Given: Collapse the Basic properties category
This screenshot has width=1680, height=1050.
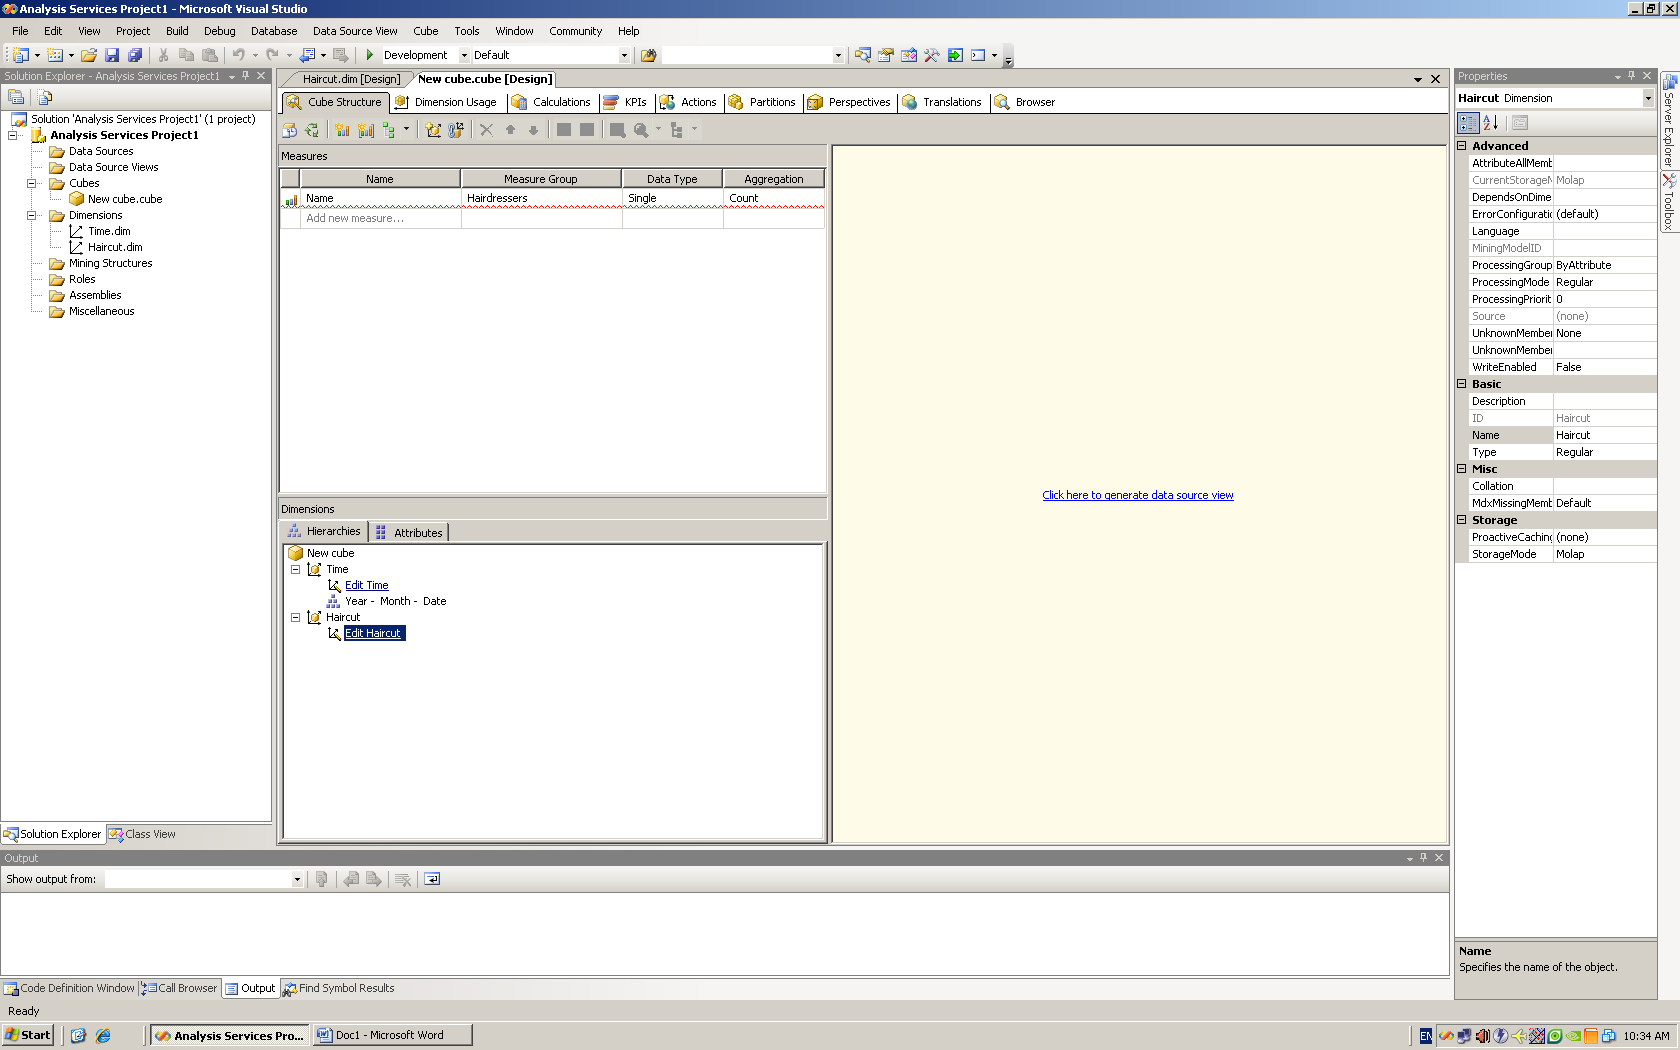Looking at the screenshot, I should point(1462,384).
